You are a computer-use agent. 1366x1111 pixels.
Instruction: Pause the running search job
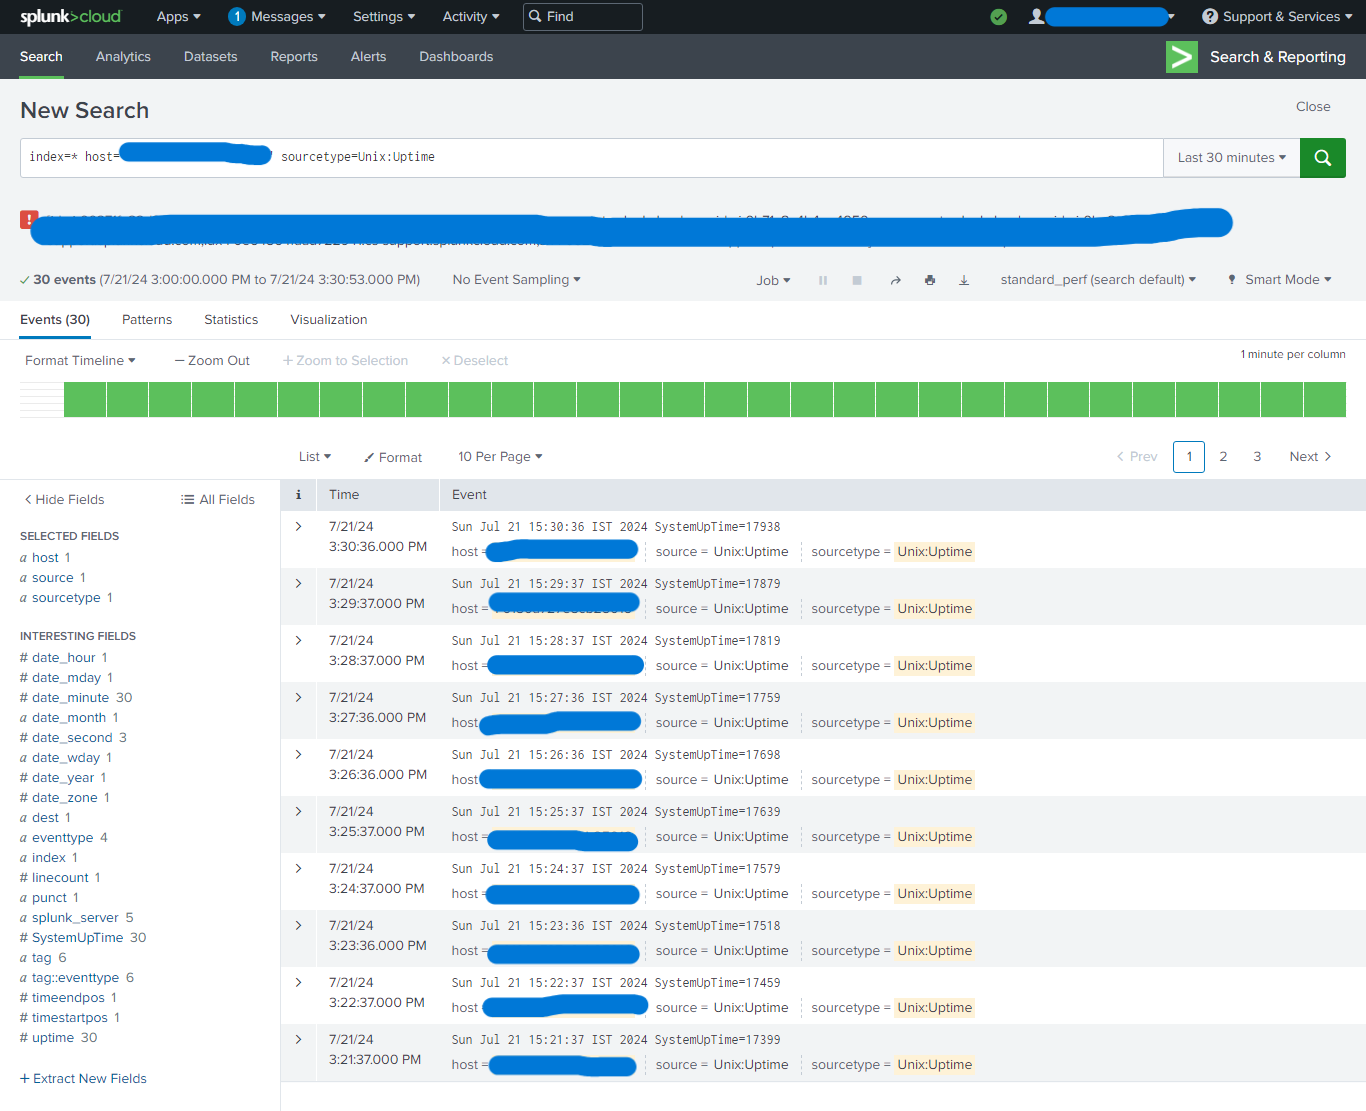[x=822, y=280]
